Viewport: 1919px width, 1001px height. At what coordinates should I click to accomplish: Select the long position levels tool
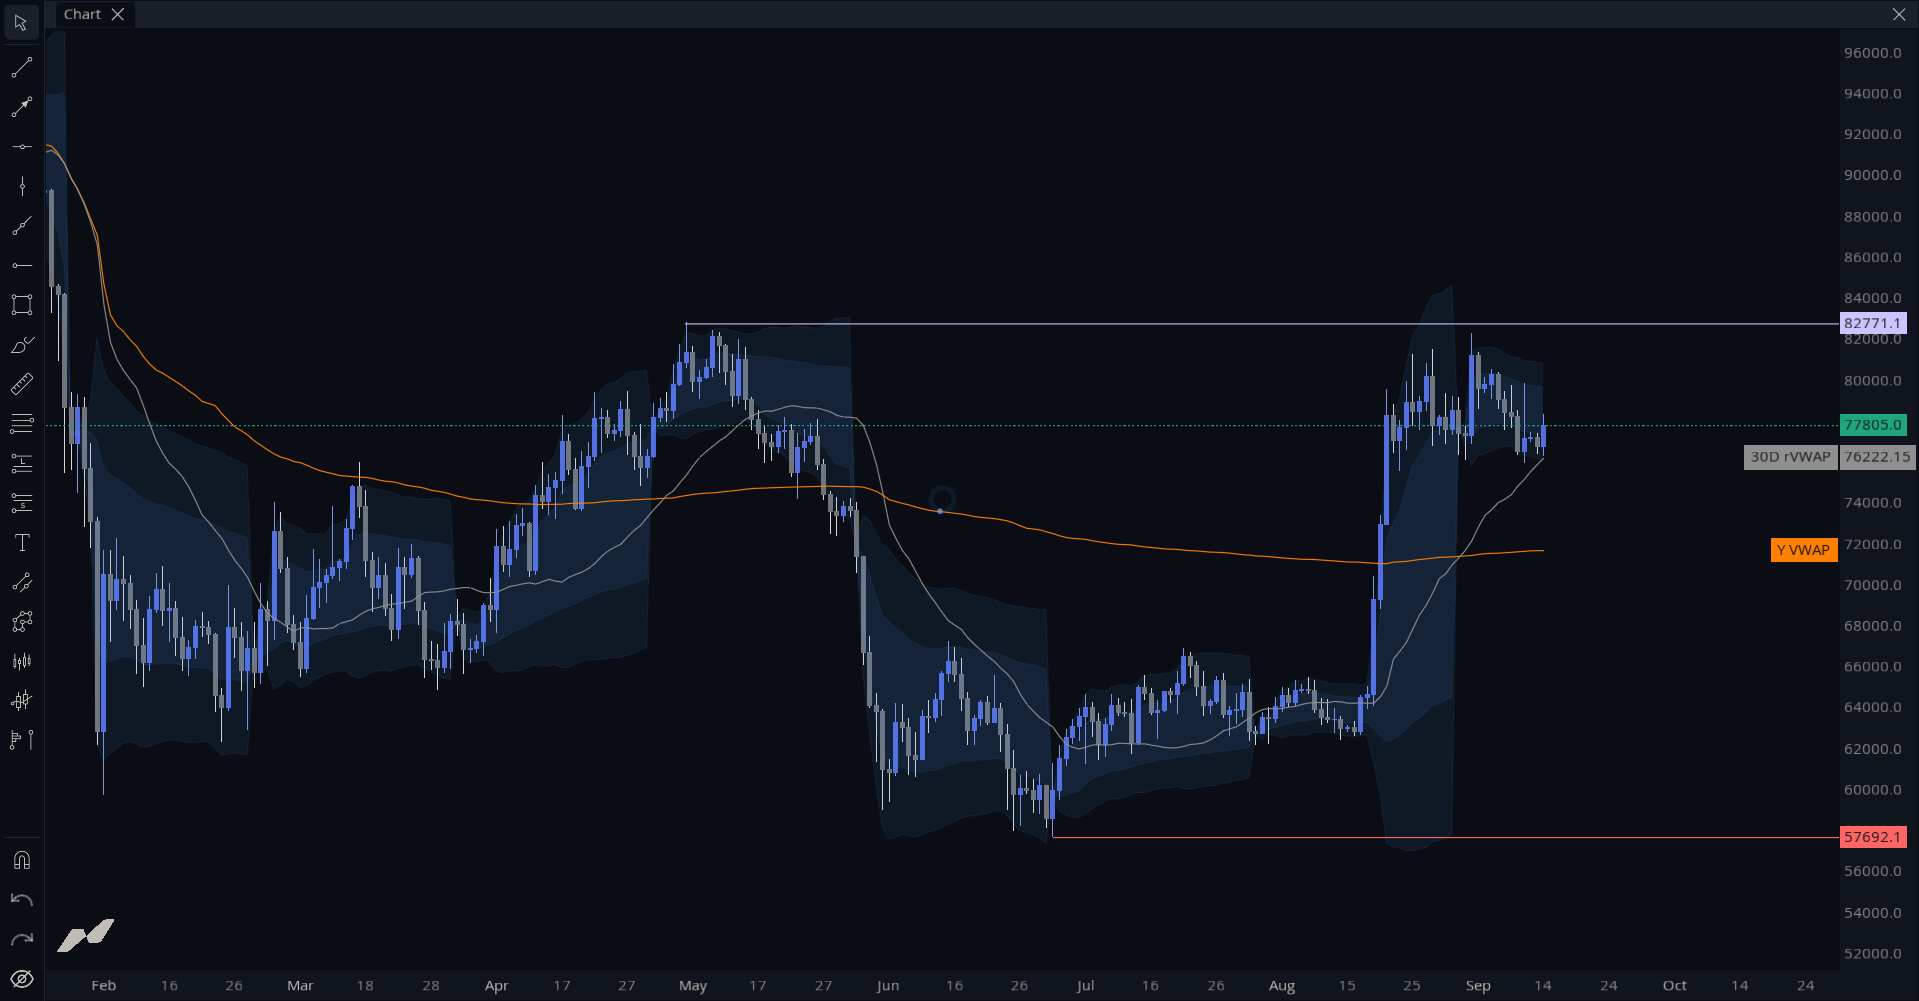point(21,463)
